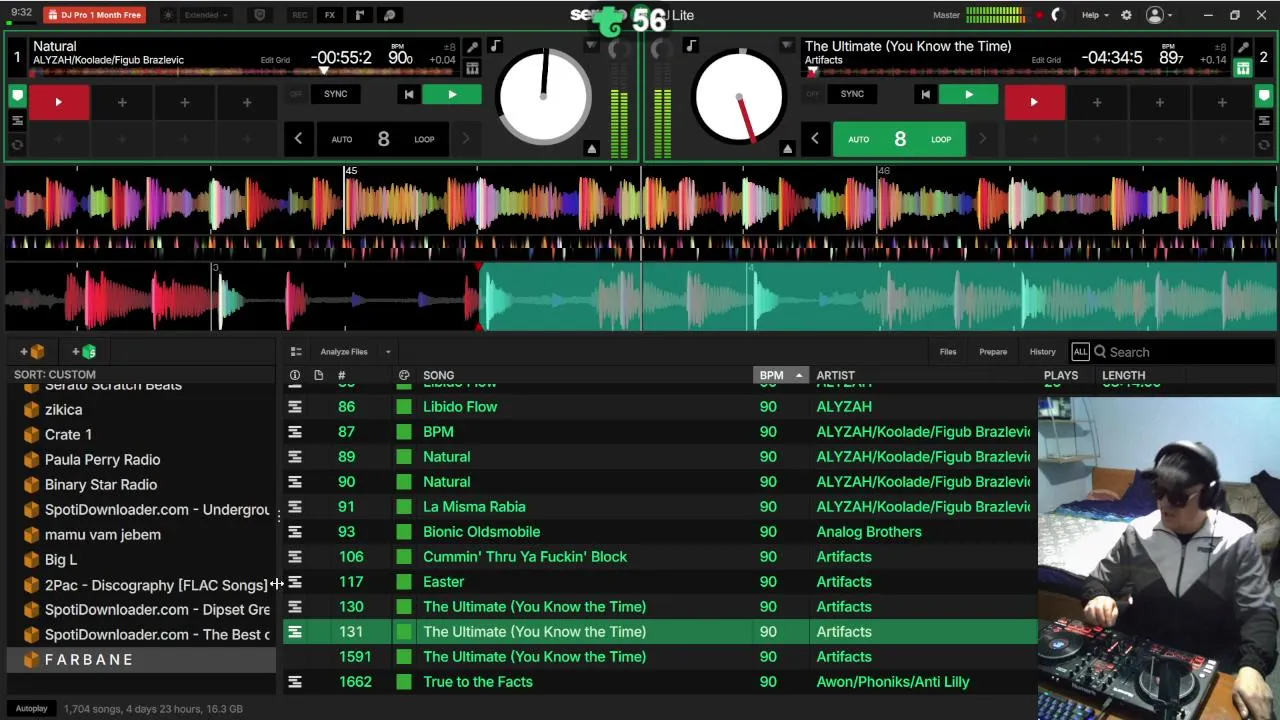
Task: Click the Autoplay button
Action: [x=31, y=709]
